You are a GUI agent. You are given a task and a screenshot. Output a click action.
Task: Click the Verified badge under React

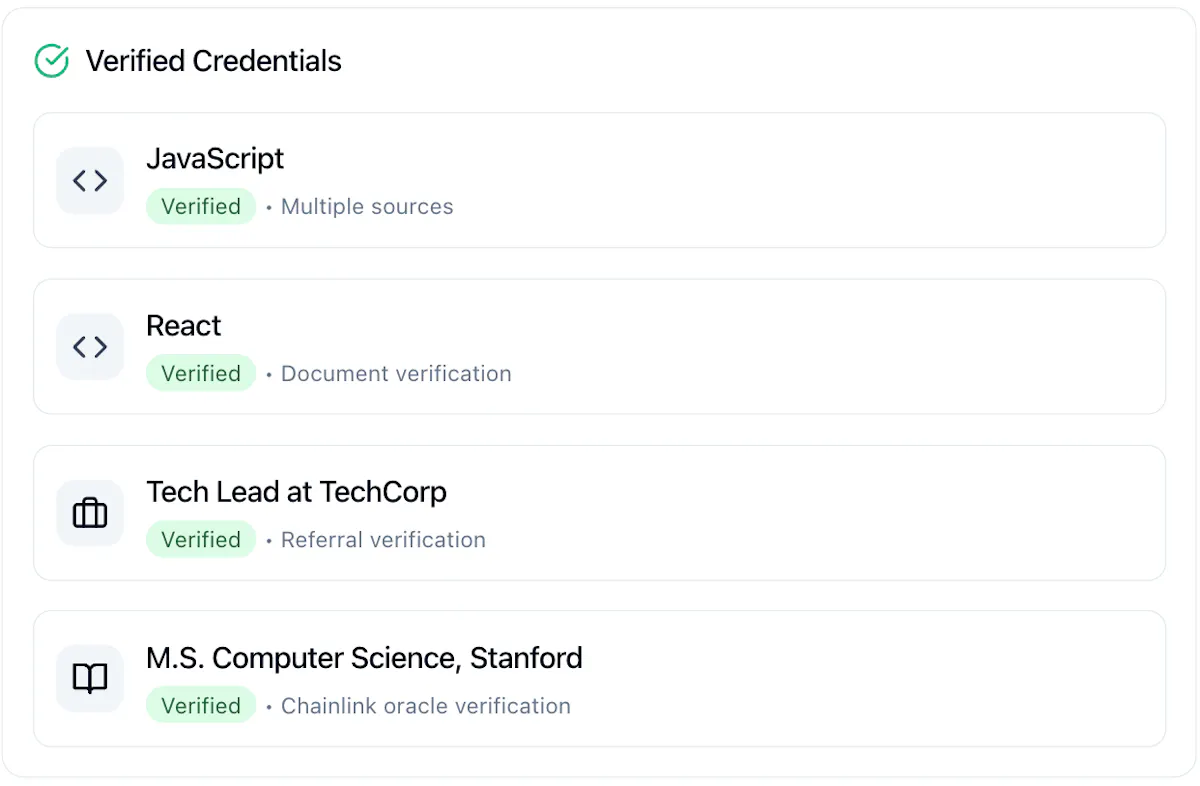(201, 374)
